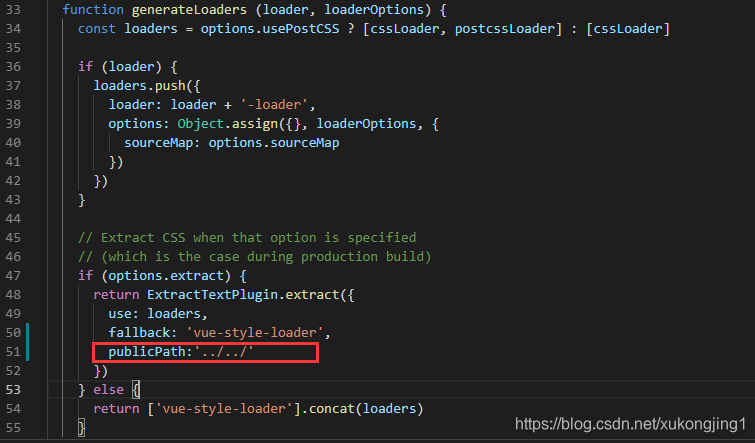Click line number 36 in gutter
755x443 pixels.
tap(13, 66)
